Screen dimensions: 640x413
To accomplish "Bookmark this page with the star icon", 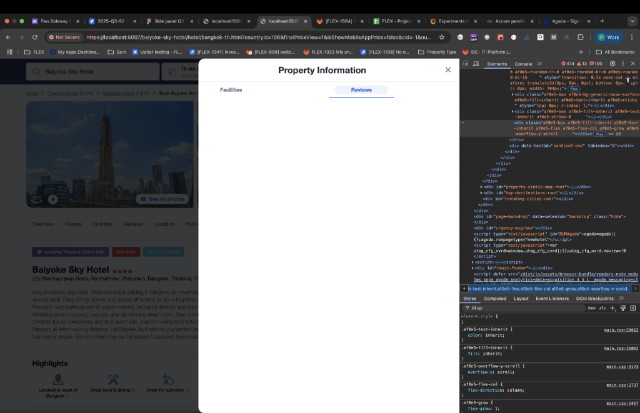I will click(442, 37).
